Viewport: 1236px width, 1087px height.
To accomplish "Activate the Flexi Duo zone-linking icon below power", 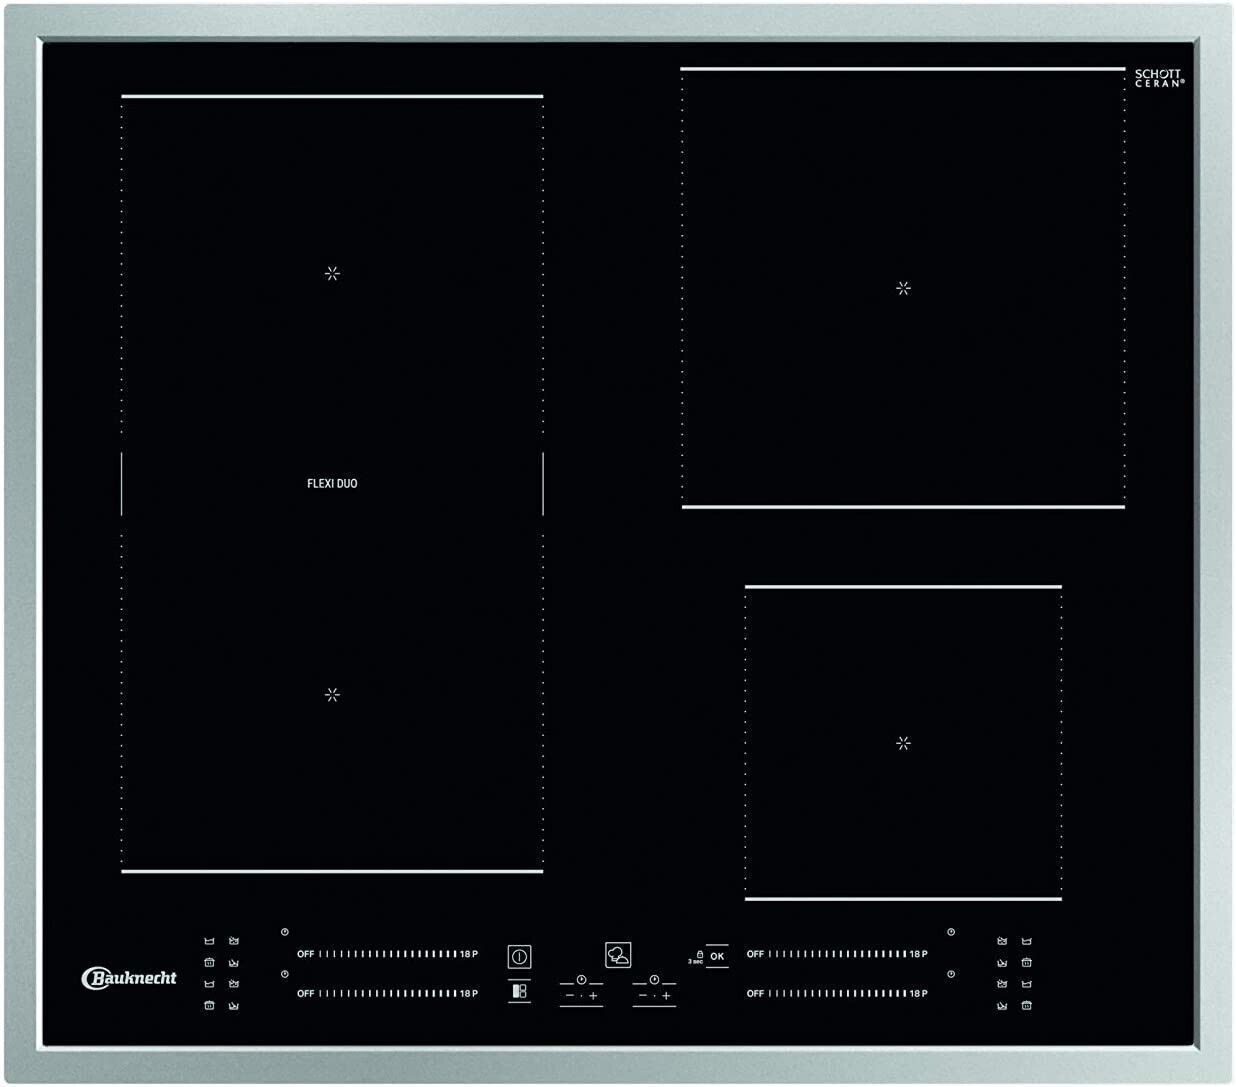I will coord(519,992).
